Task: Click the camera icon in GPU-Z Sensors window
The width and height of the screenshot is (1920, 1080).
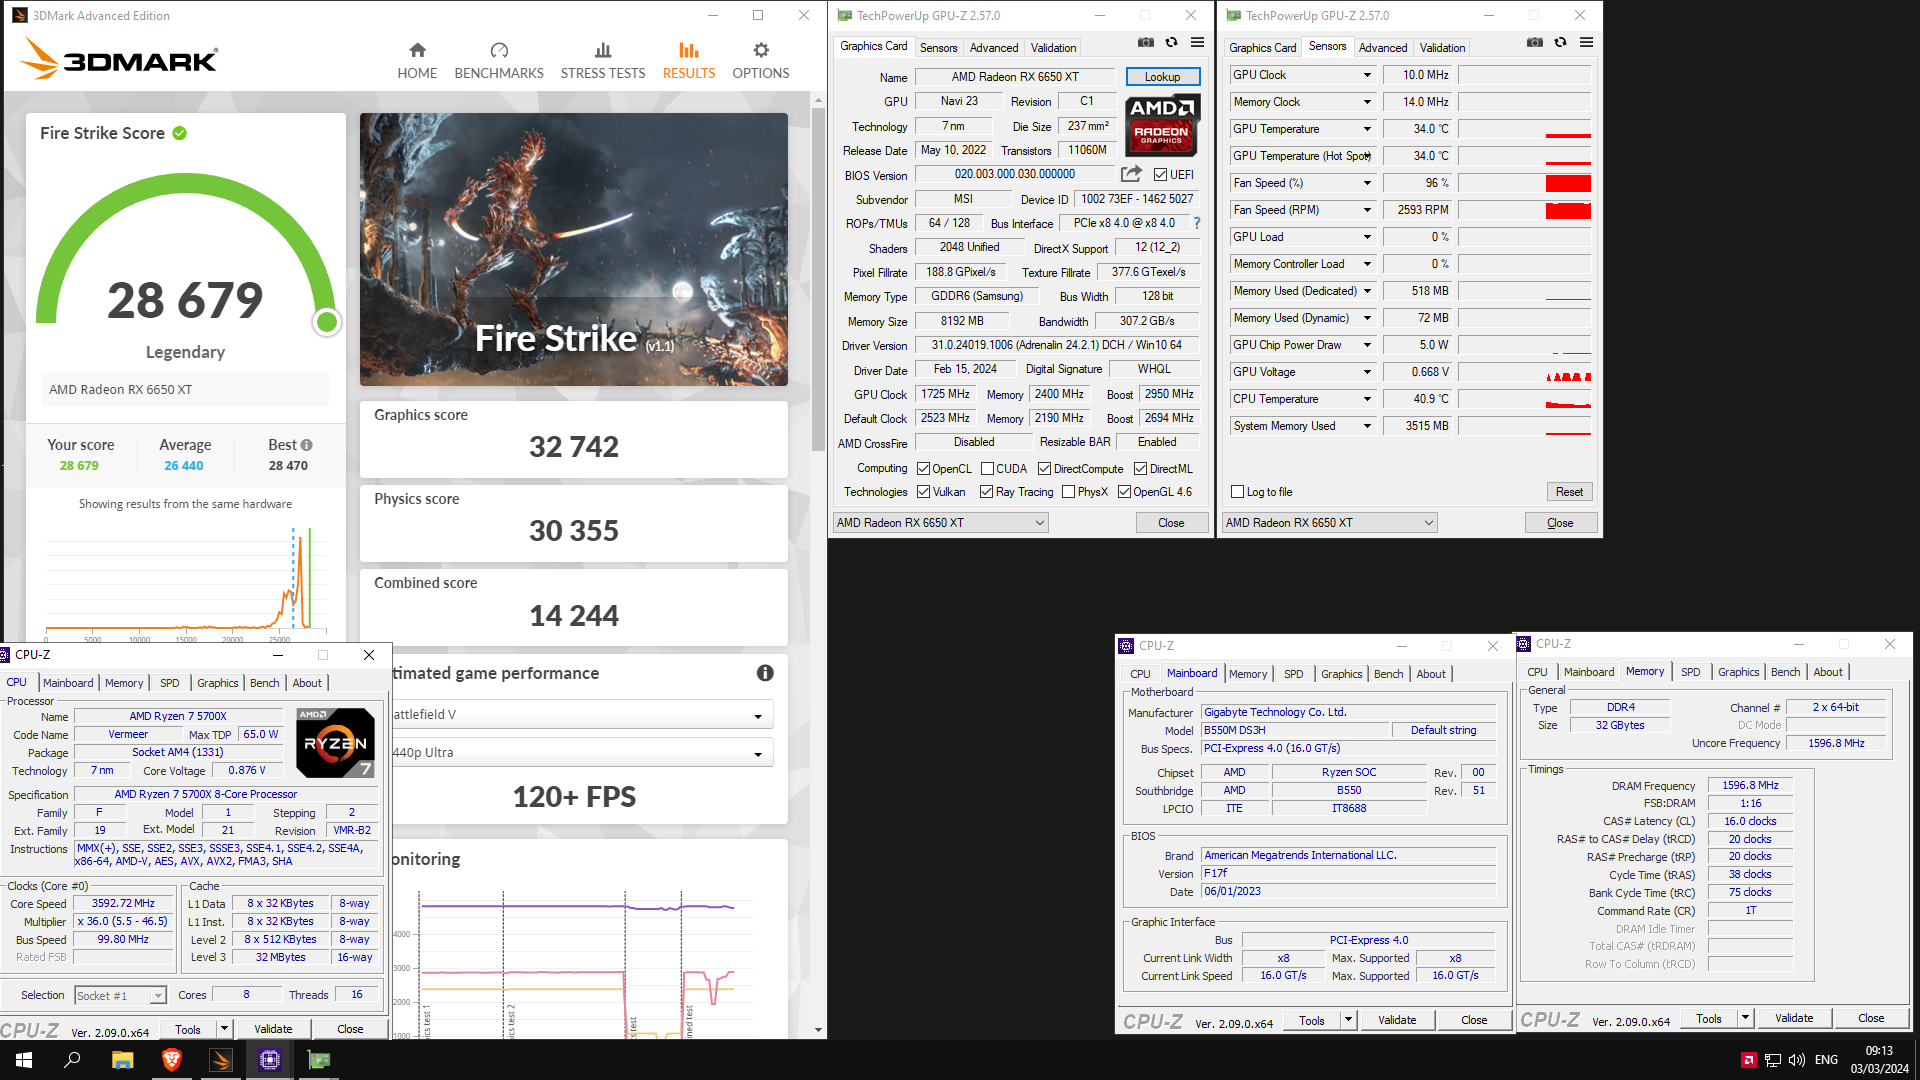Action: click(1535, 43)
